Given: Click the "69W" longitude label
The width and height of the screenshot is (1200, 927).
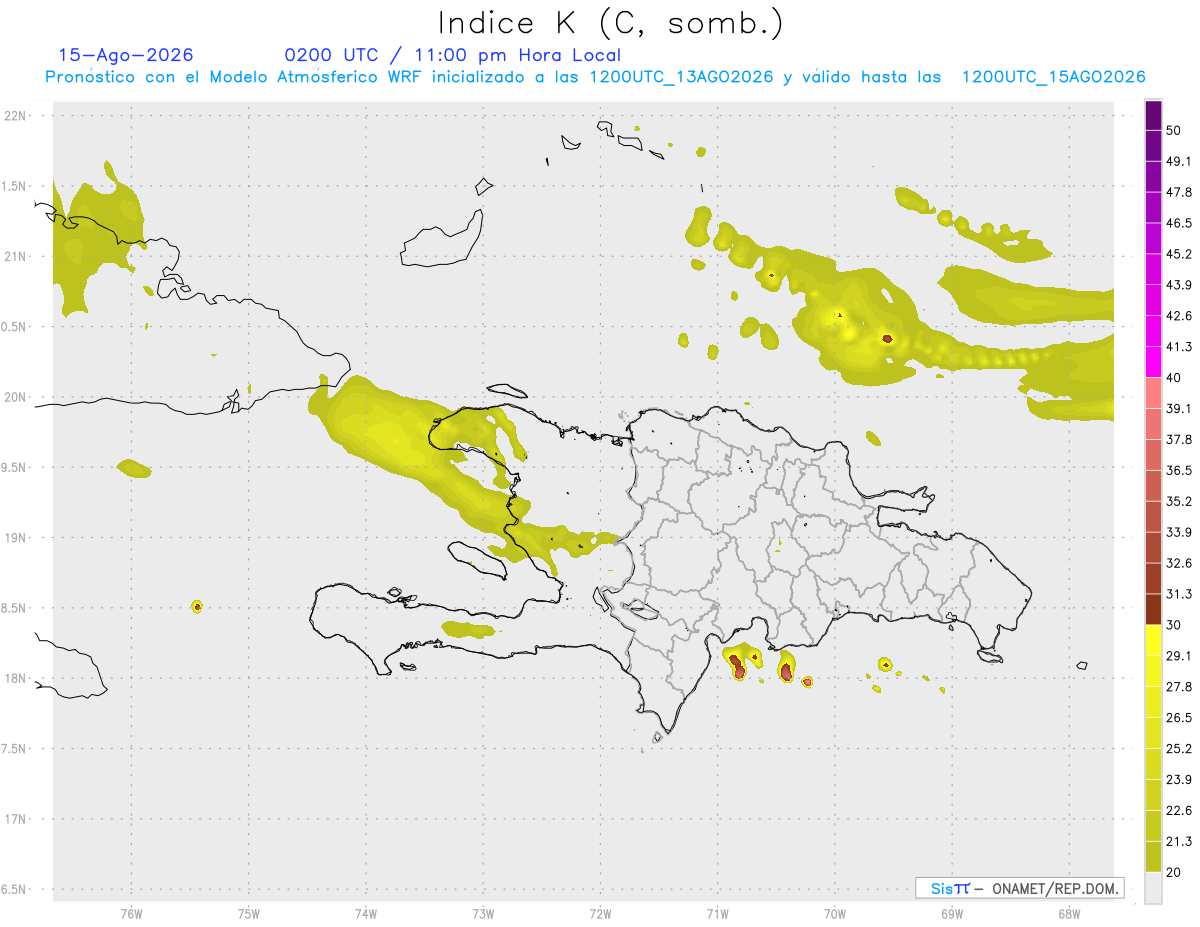Looking at the screenshot, I should pos(951,914).
